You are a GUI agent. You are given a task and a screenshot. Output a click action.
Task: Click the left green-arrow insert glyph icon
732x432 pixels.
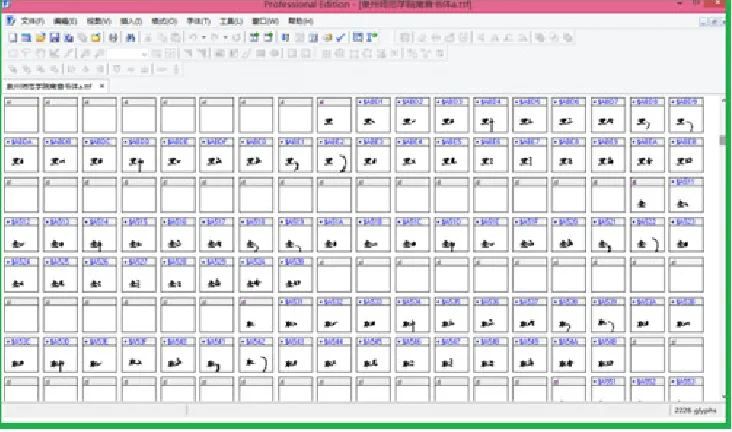click(254, 38)
